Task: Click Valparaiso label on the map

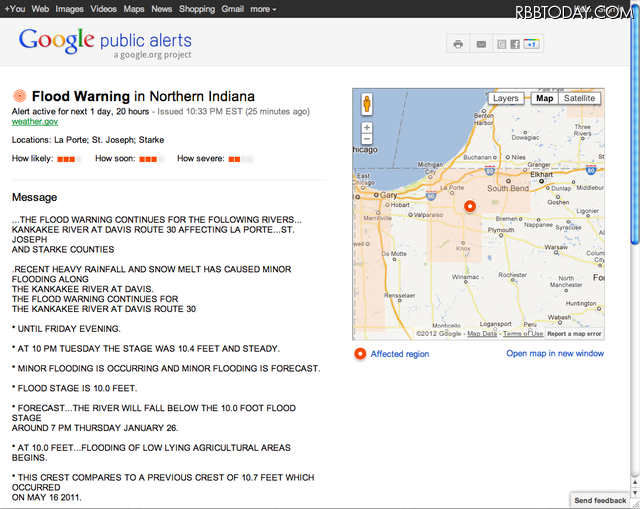Action: pyautogui.click(x=428, y=215)
